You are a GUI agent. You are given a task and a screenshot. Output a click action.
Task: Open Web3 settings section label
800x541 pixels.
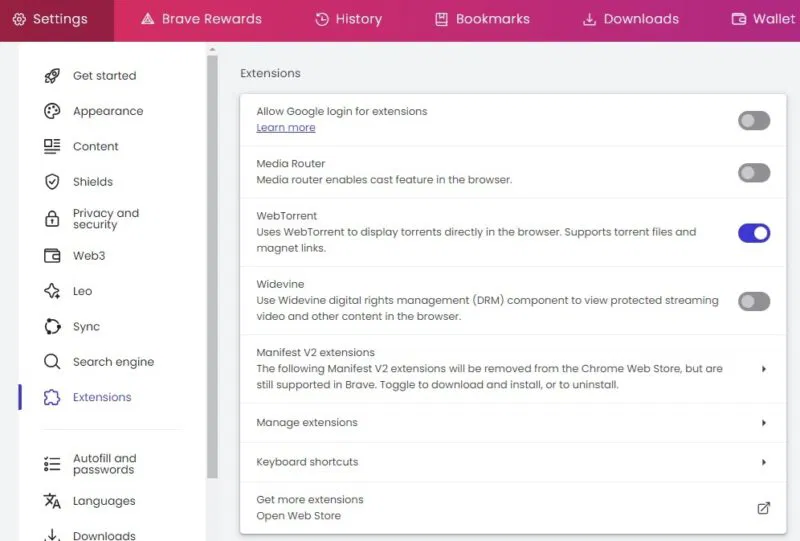89,256
